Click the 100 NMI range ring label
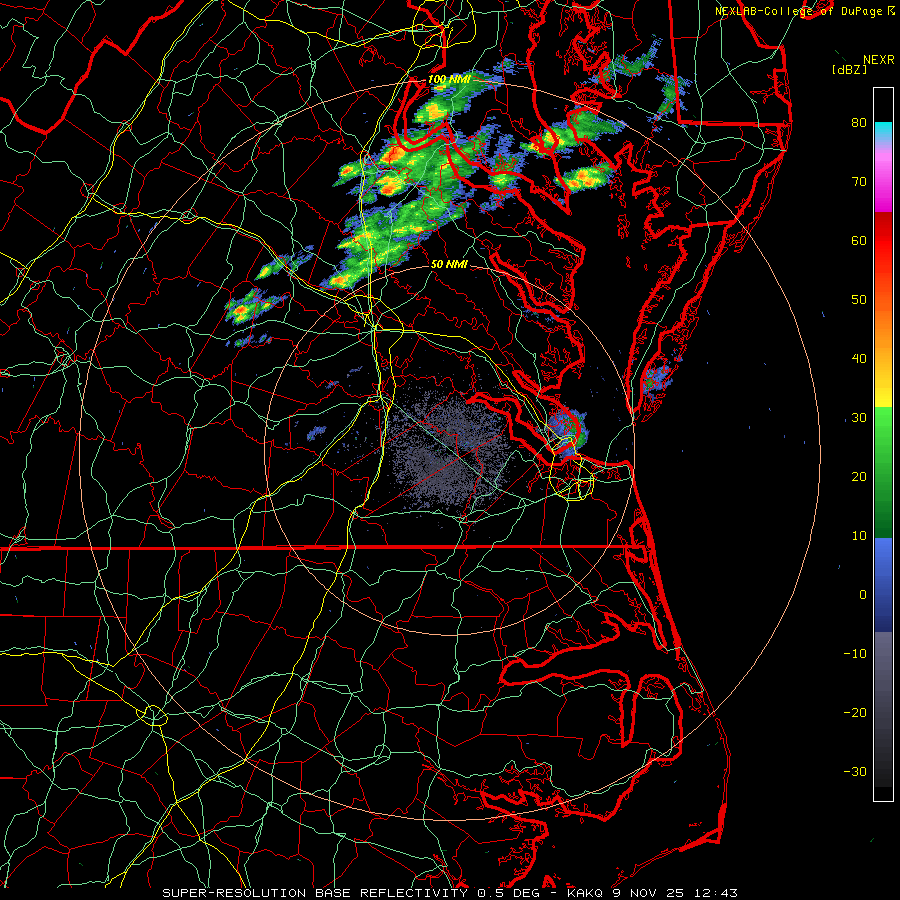 tap(449, 79)
